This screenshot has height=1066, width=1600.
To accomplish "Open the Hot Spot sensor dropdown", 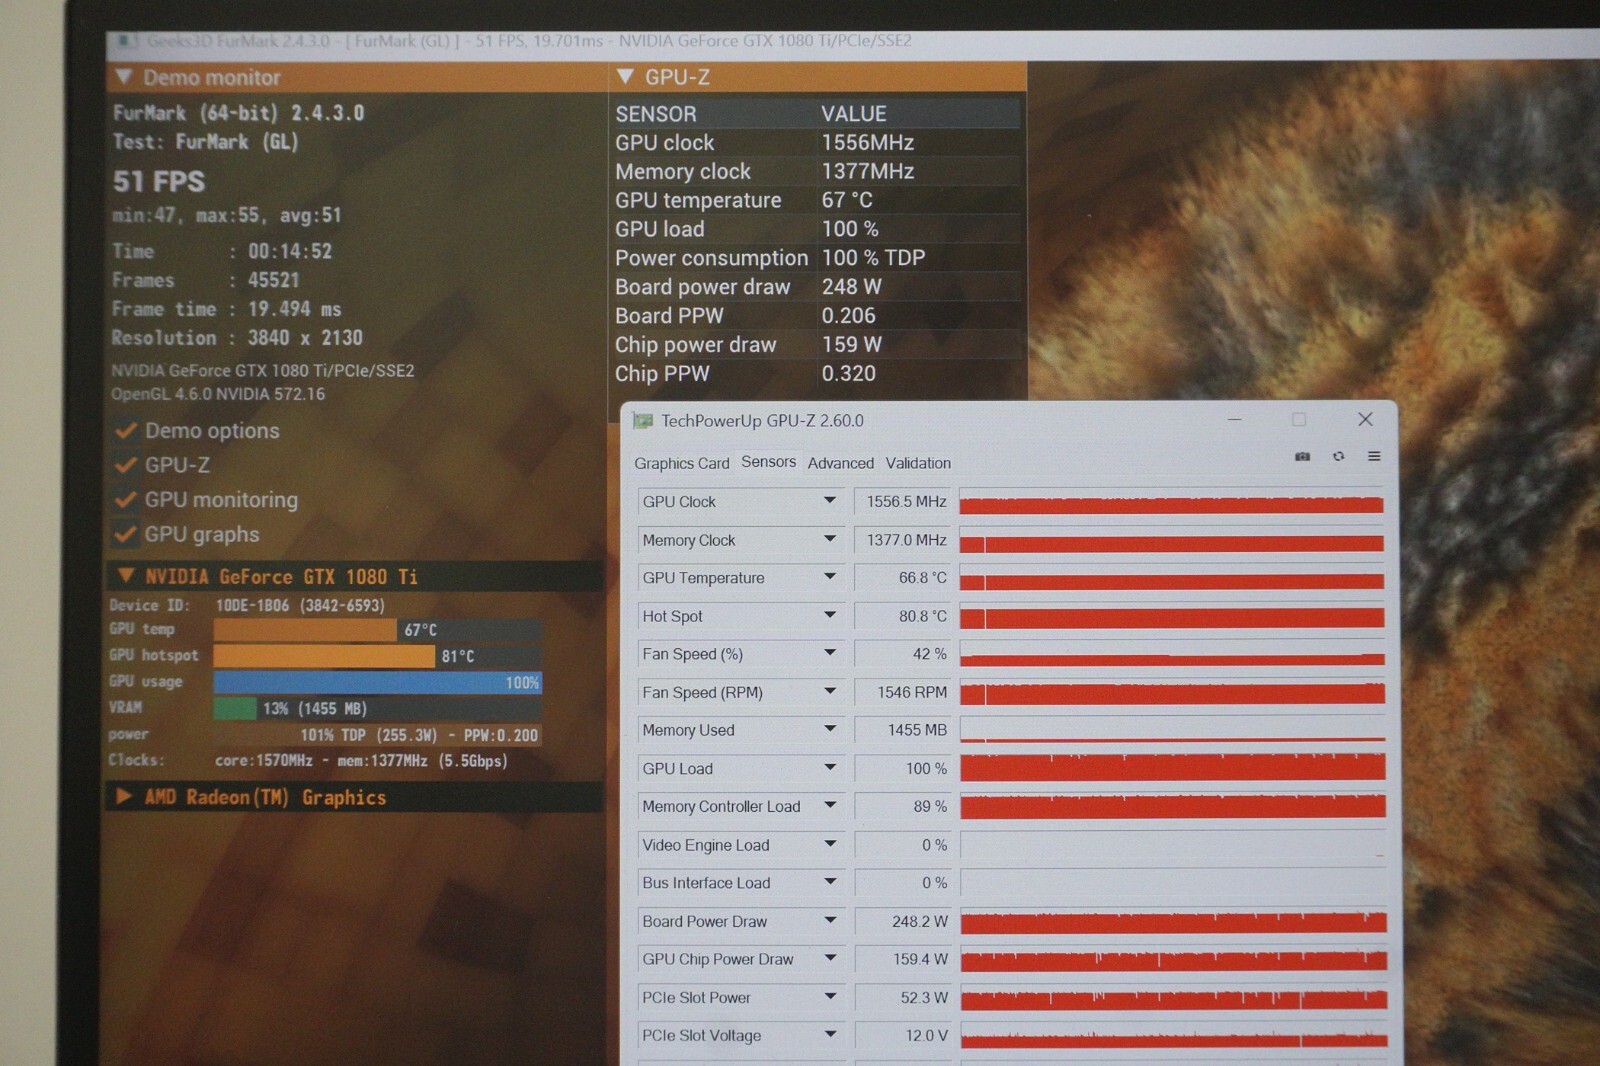I will coord(830,615).
